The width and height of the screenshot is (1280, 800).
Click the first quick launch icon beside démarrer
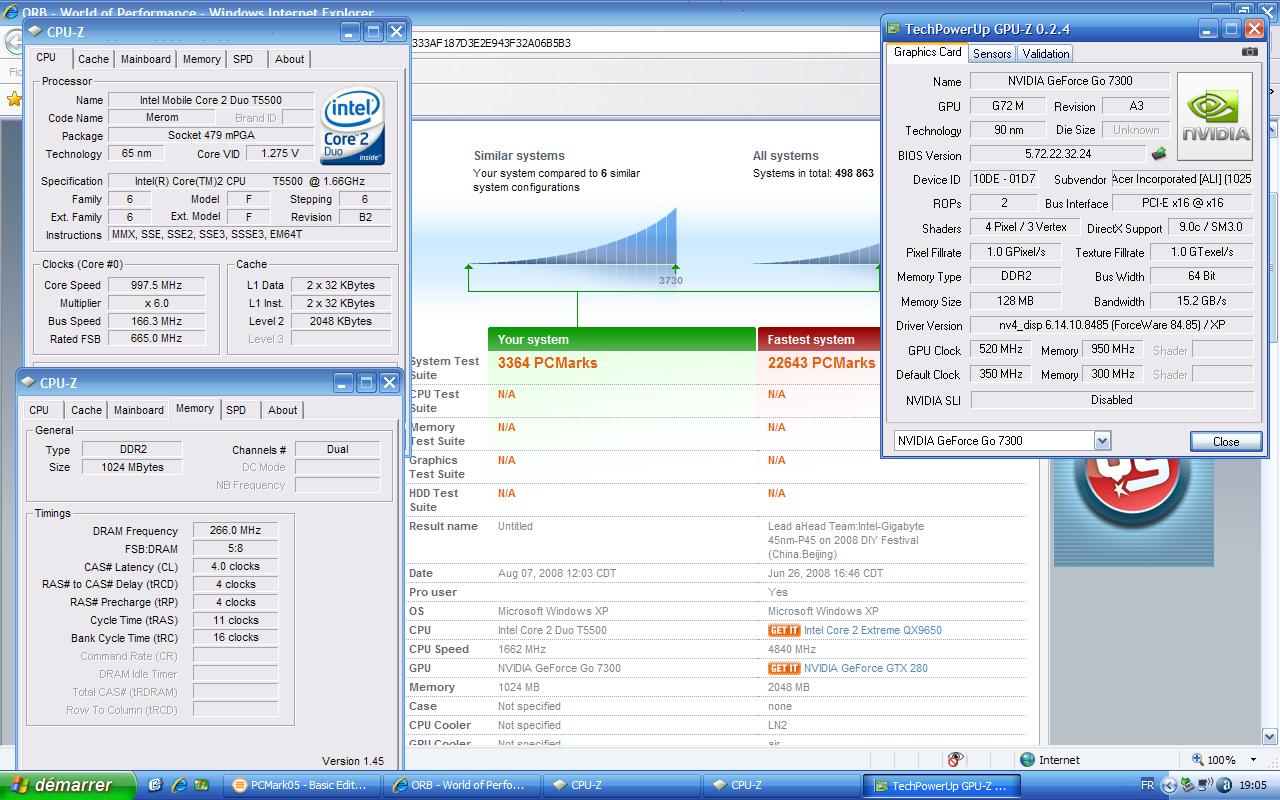pyautogui.click(x=156, y=785)
